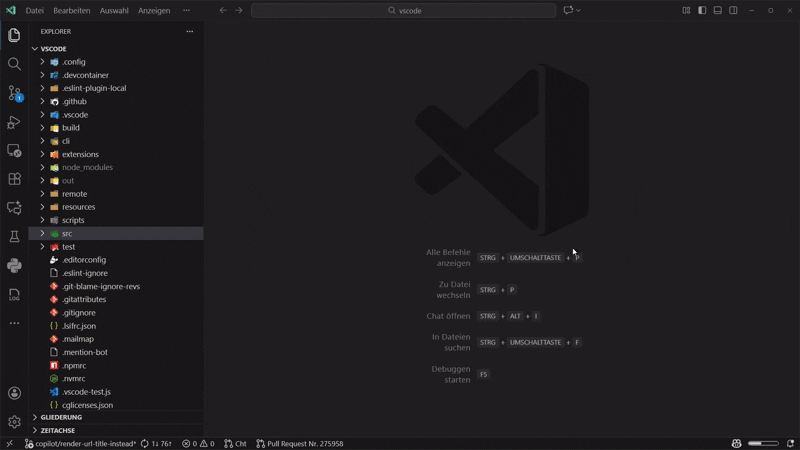
Task: Open the Anzeigen menu
Action: coord(154,10)
